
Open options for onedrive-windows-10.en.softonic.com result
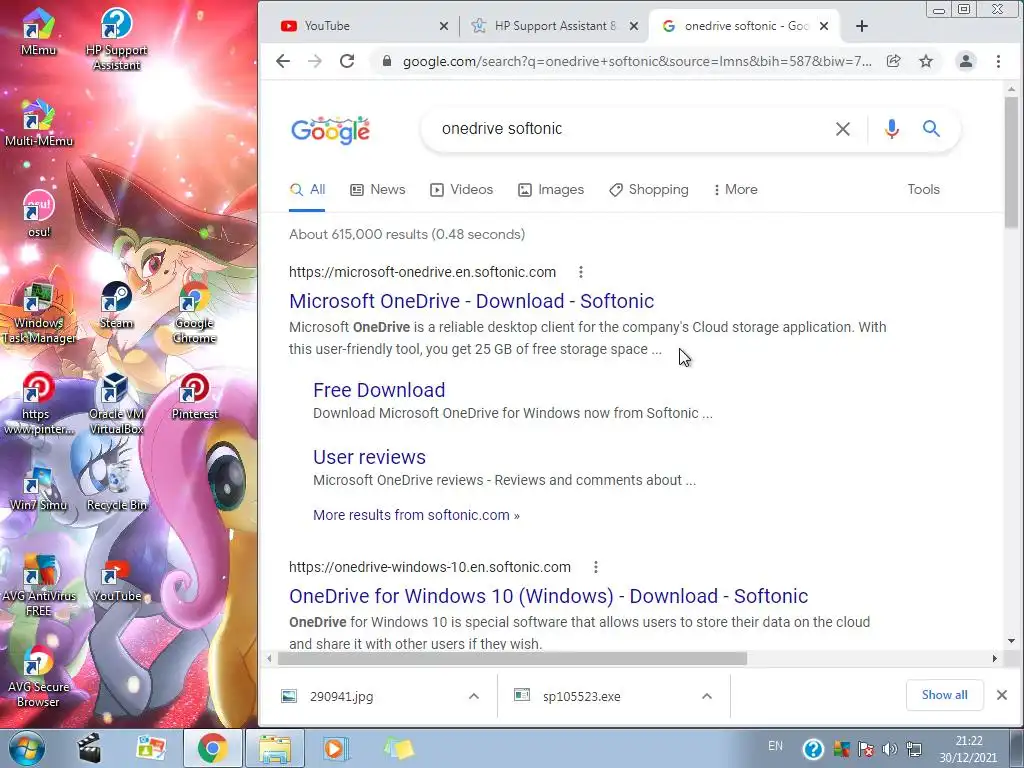pos(596,567)
